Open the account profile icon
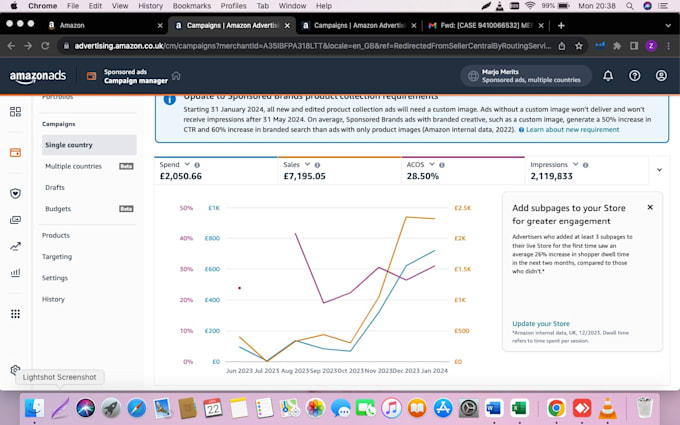 pos(661,76)
